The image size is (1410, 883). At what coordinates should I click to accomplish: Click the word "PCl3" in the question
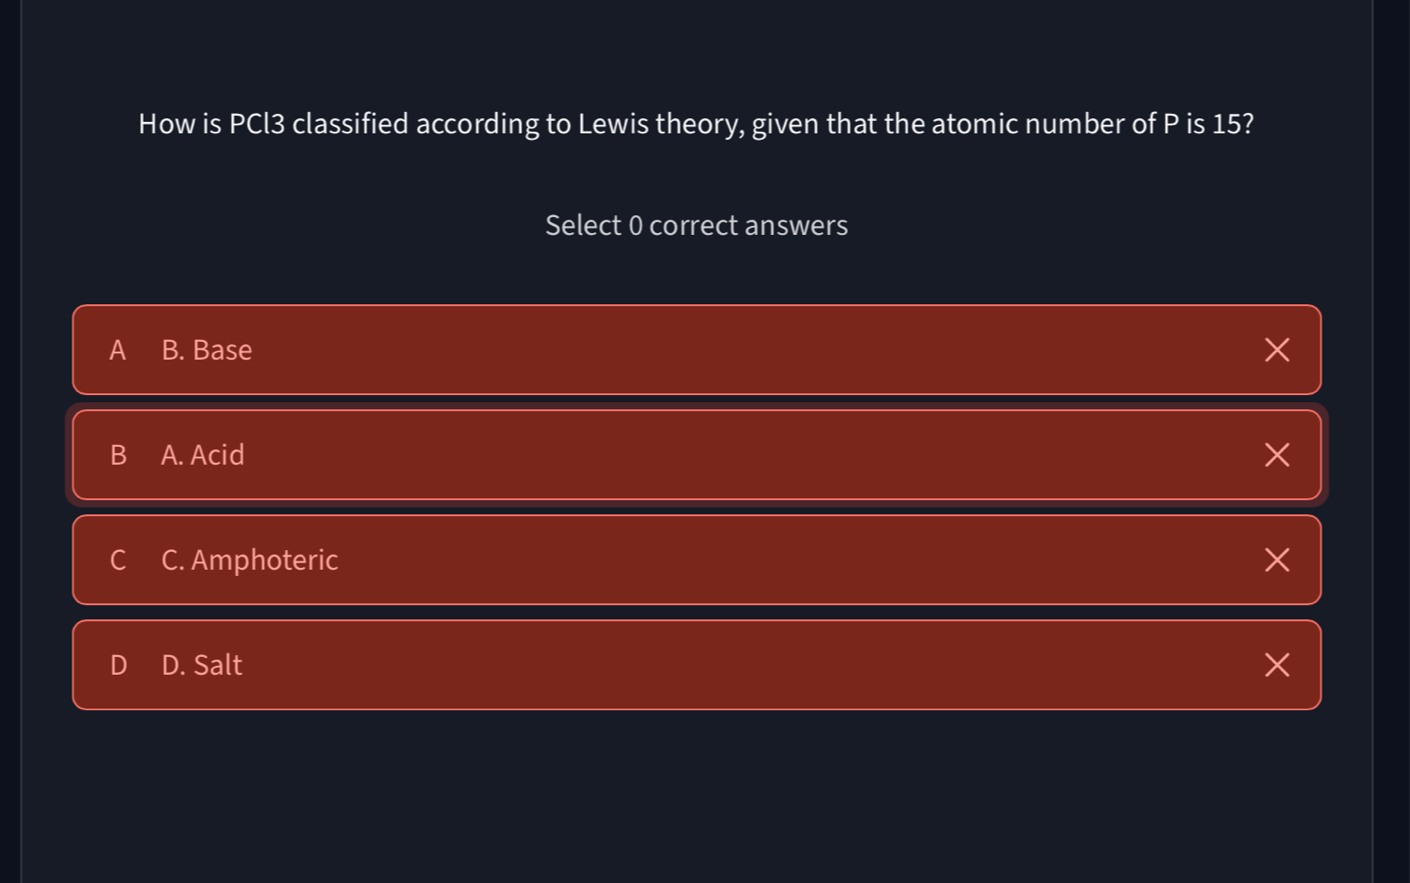257,124
